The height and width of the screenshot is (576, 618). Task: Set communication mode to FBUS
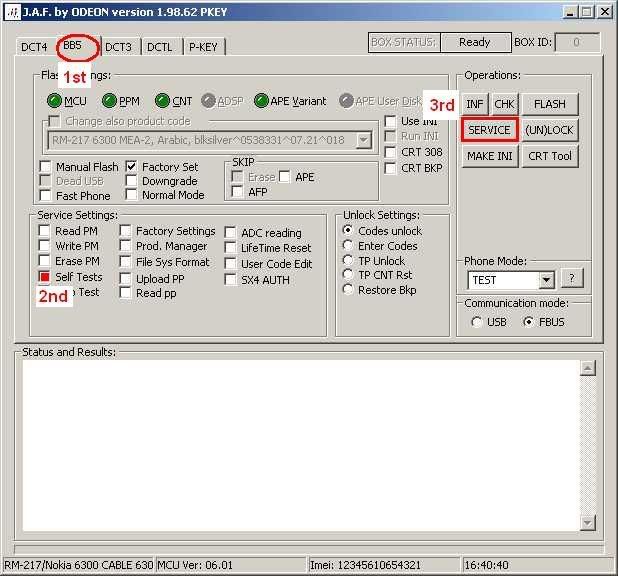coord(529,322)
